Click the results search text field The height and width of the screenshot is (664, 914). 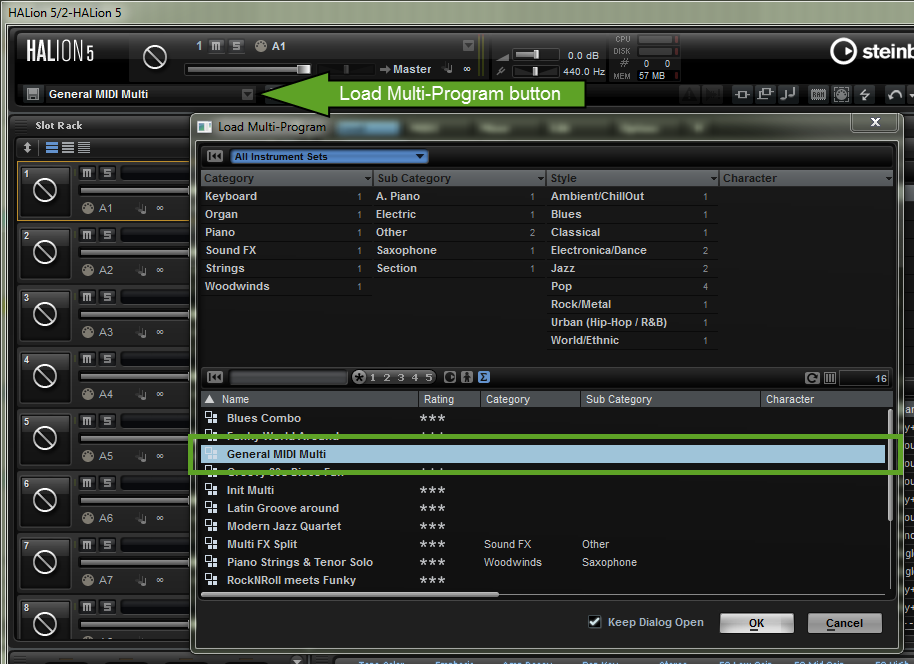coord(289,377)
